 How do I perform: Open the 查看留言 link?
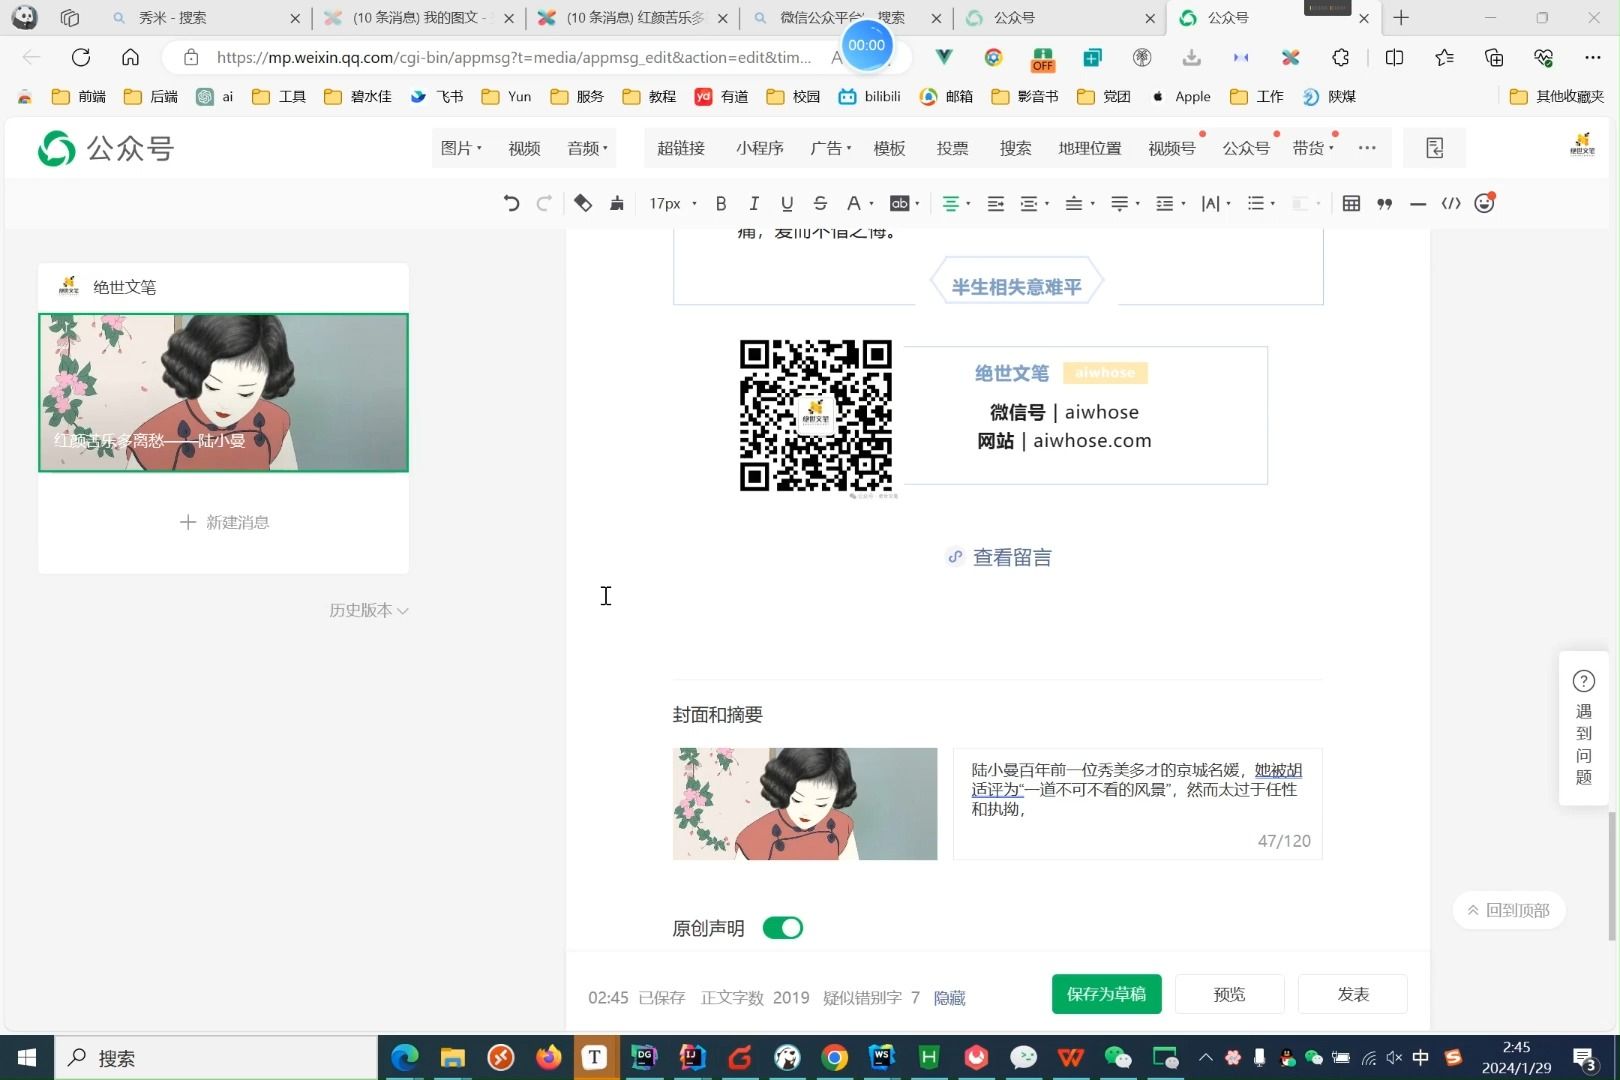point(999,557)
